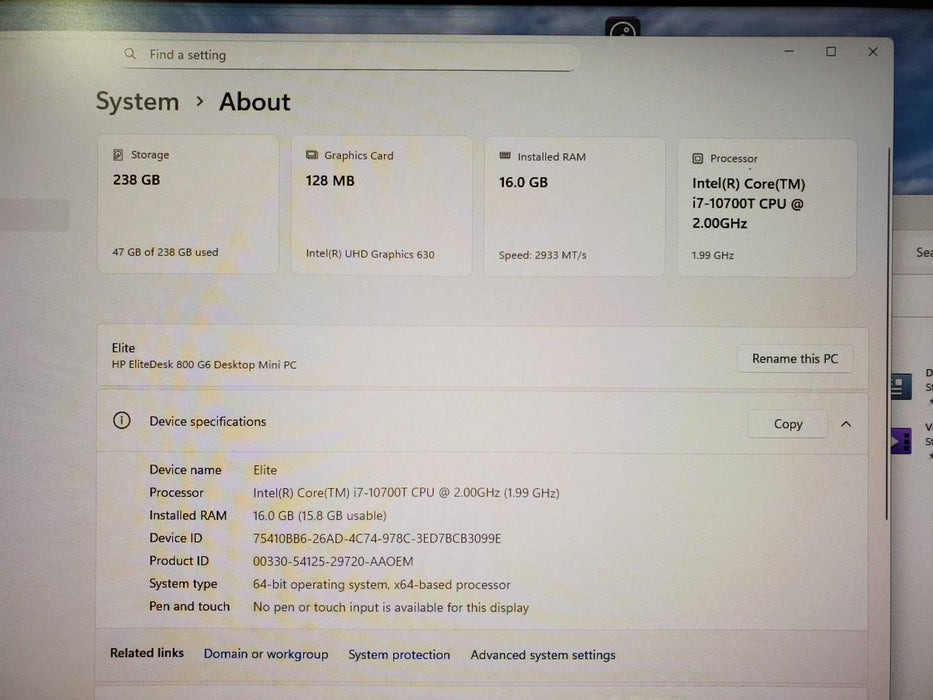Close the Settings window
Screen dimensions: 933x700
pyautogui.click(x=873, y=52)
